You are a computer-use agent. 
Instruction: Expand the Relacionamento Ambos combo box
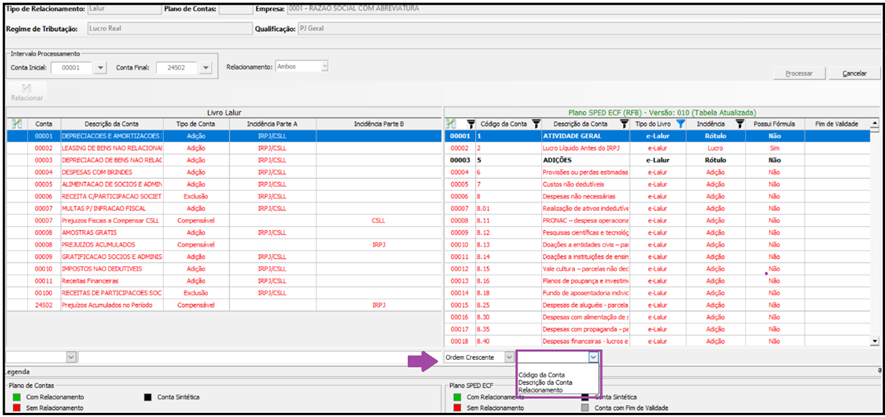click(324, 67)
